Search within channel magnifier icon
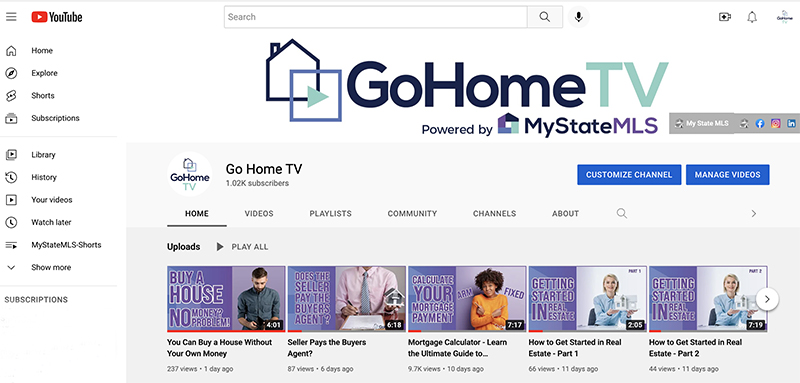Viewport: 800px width, 383px height. 621,213
